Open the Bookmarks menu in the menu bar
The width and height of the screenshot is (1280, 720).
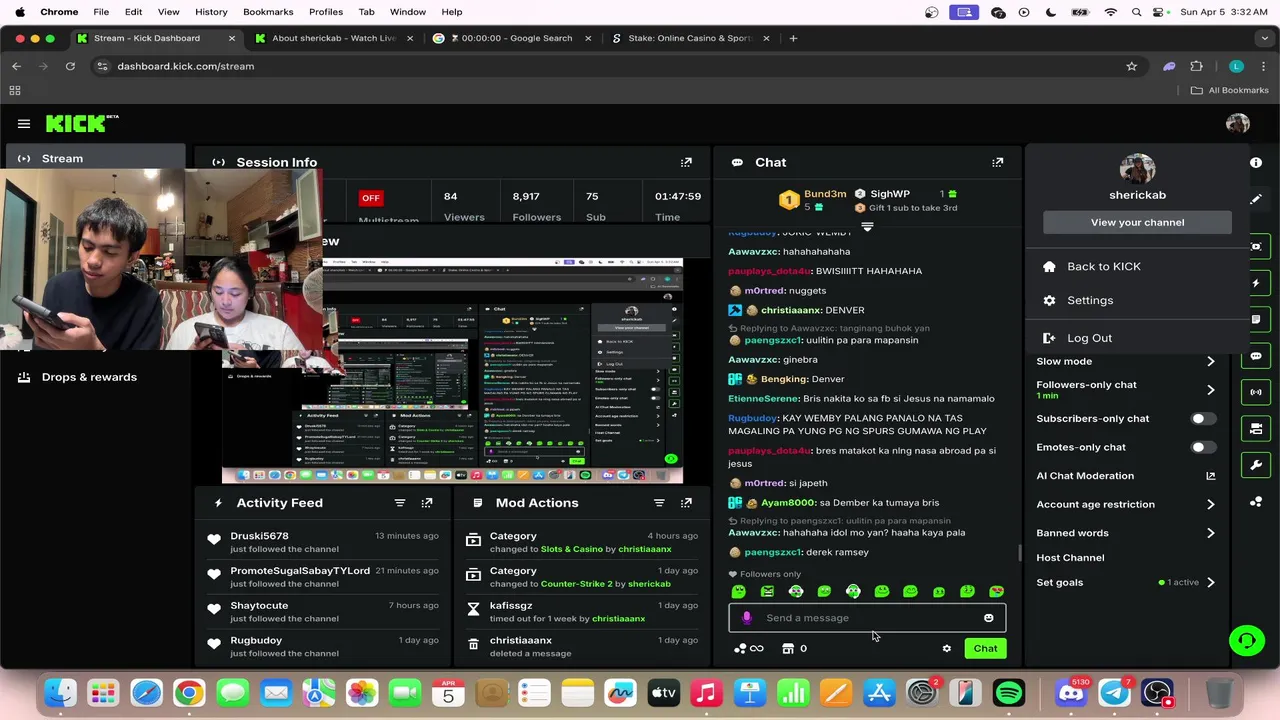pos(268,12)
